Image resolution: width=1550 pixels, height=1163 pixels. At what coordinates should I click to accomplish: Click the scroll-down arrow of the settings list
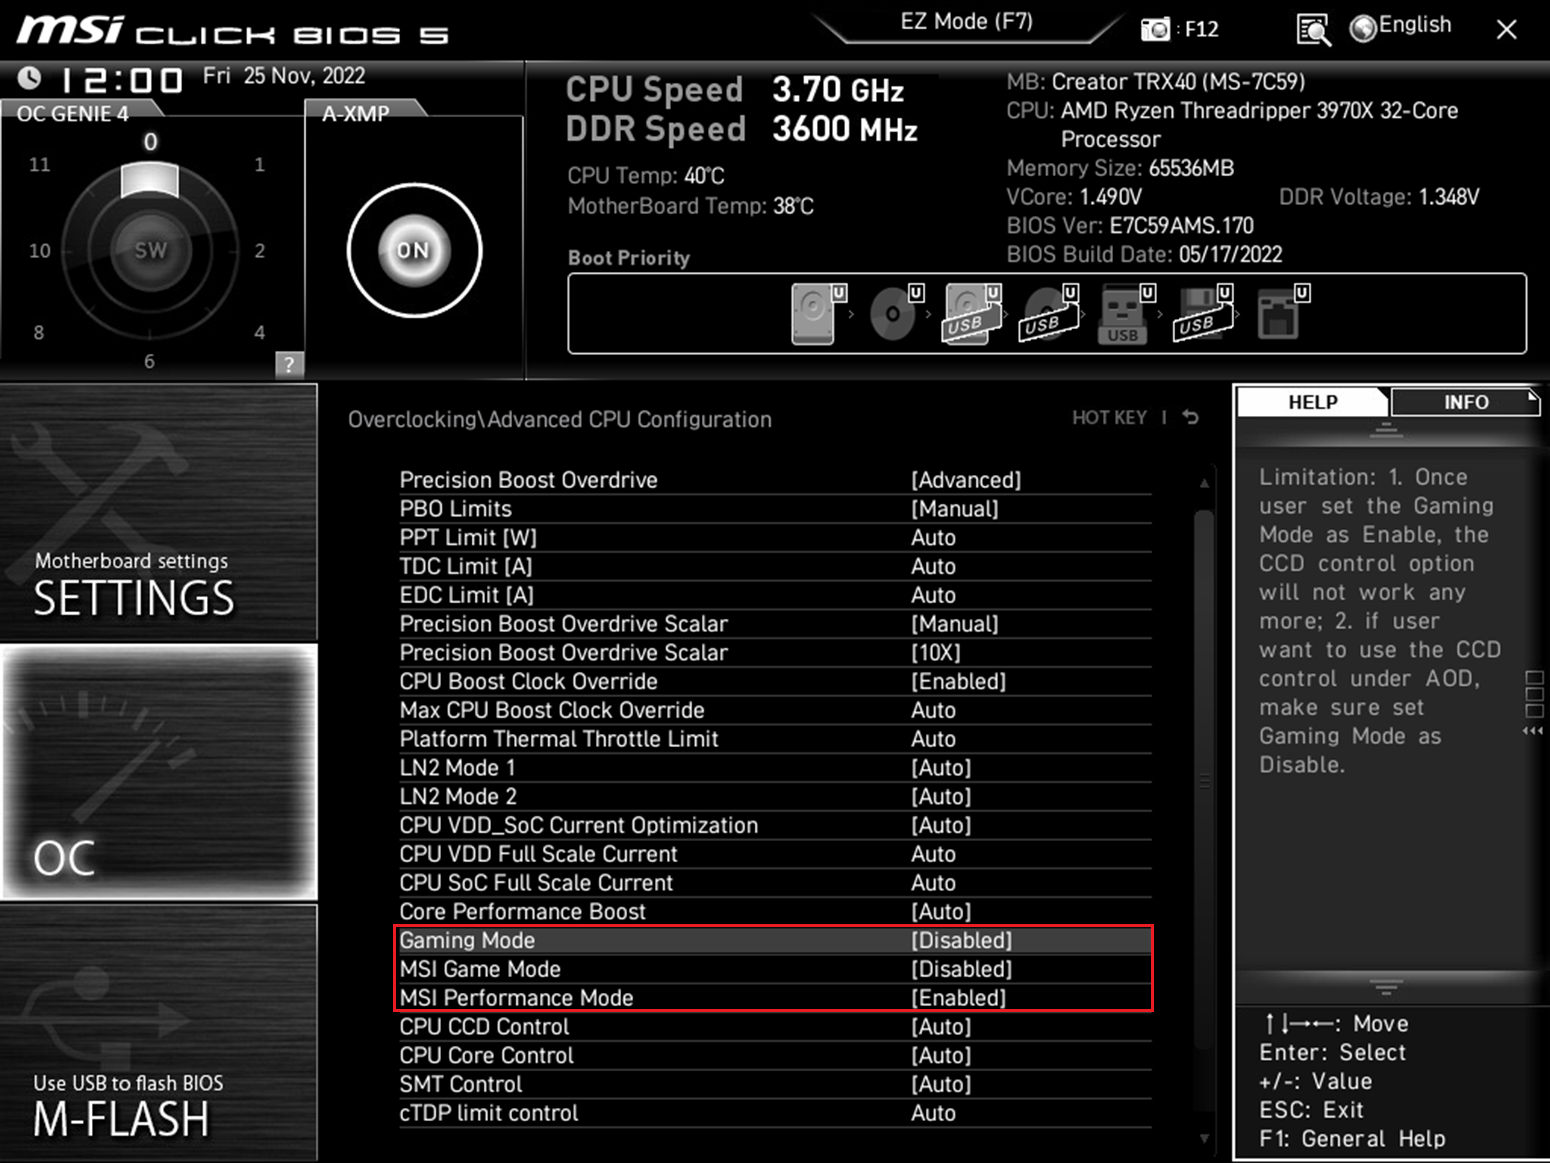1204,1138
